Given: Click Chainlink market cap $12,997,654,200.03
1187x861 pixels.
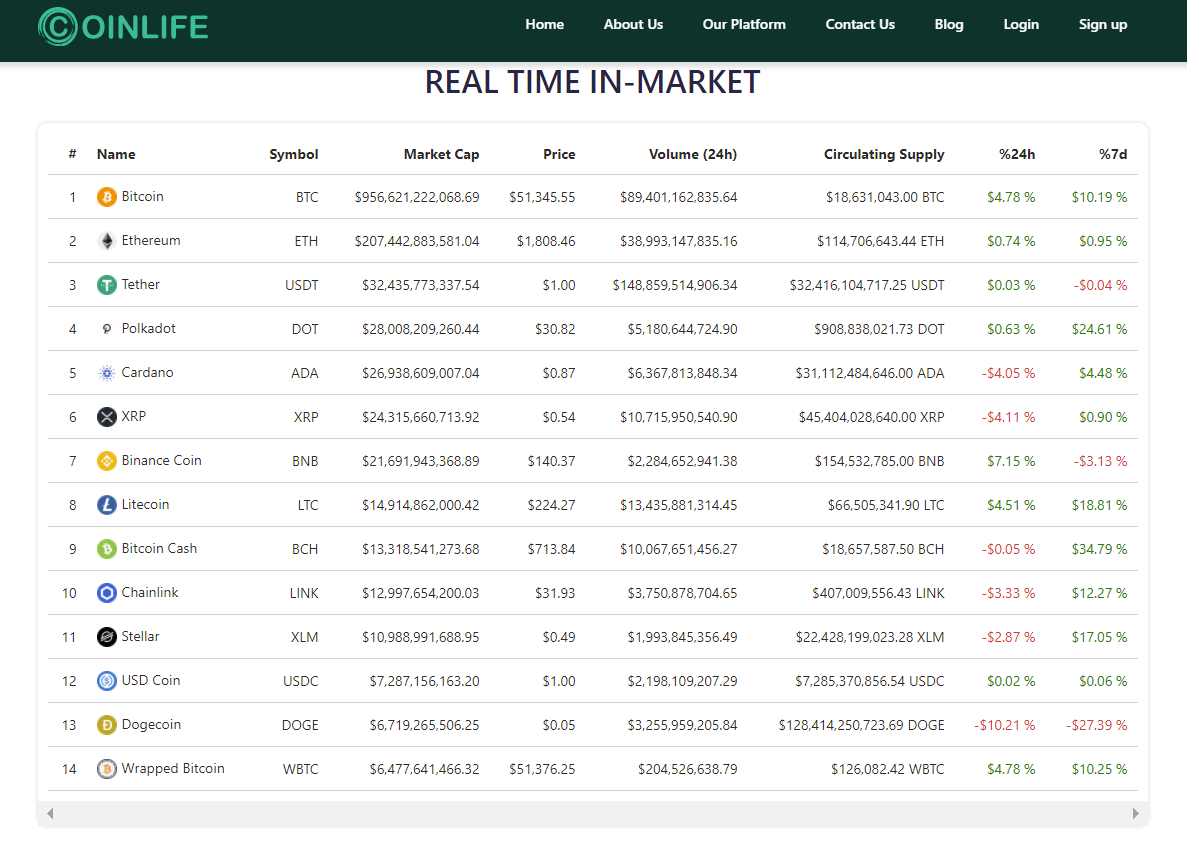Looking at the screenshot, I should coord(420,592).
